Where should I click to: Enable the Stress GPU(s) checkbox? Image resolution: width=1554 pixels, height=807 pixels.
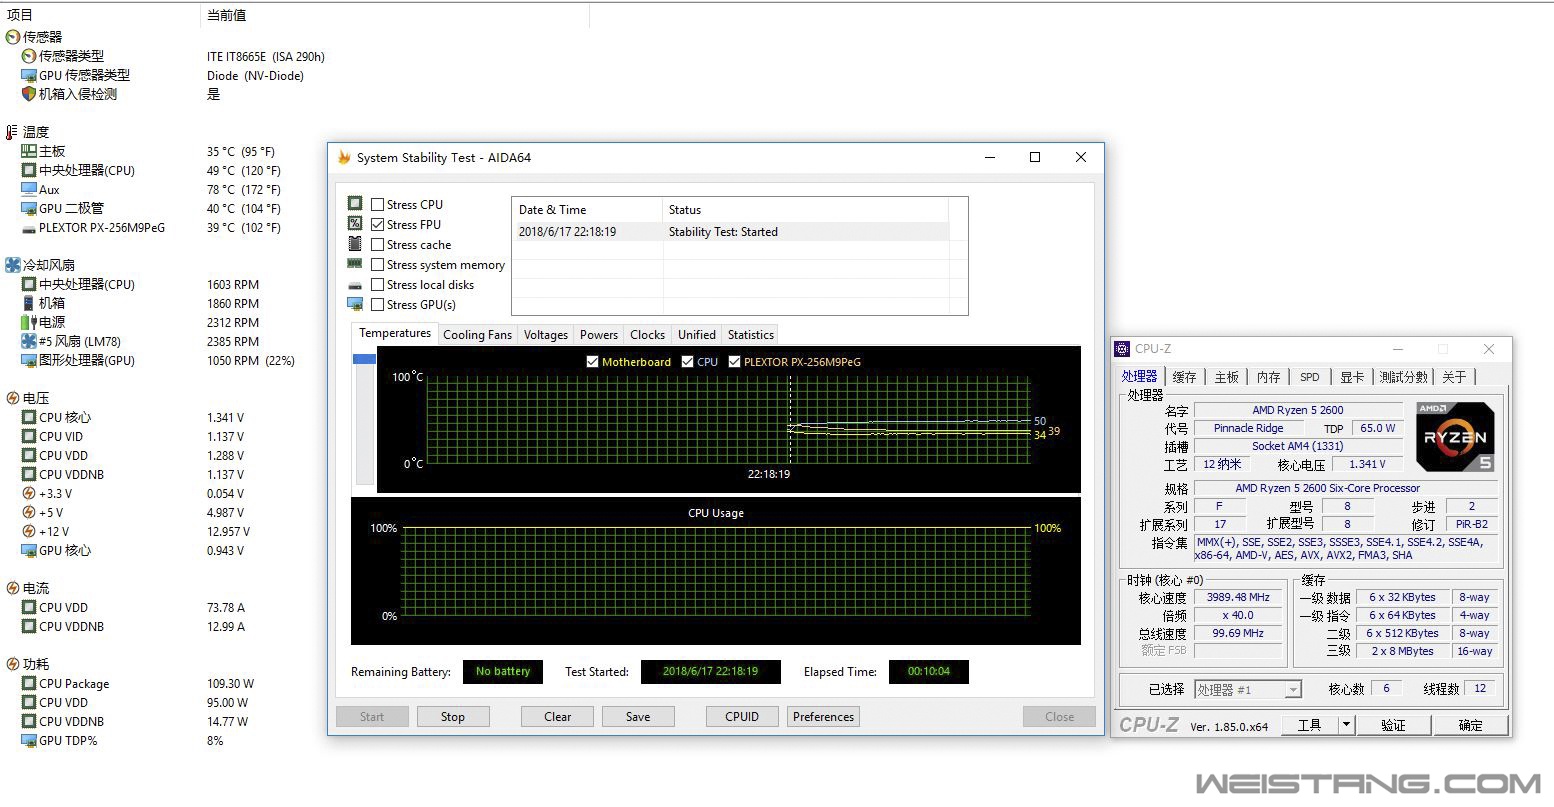point(377,305)
